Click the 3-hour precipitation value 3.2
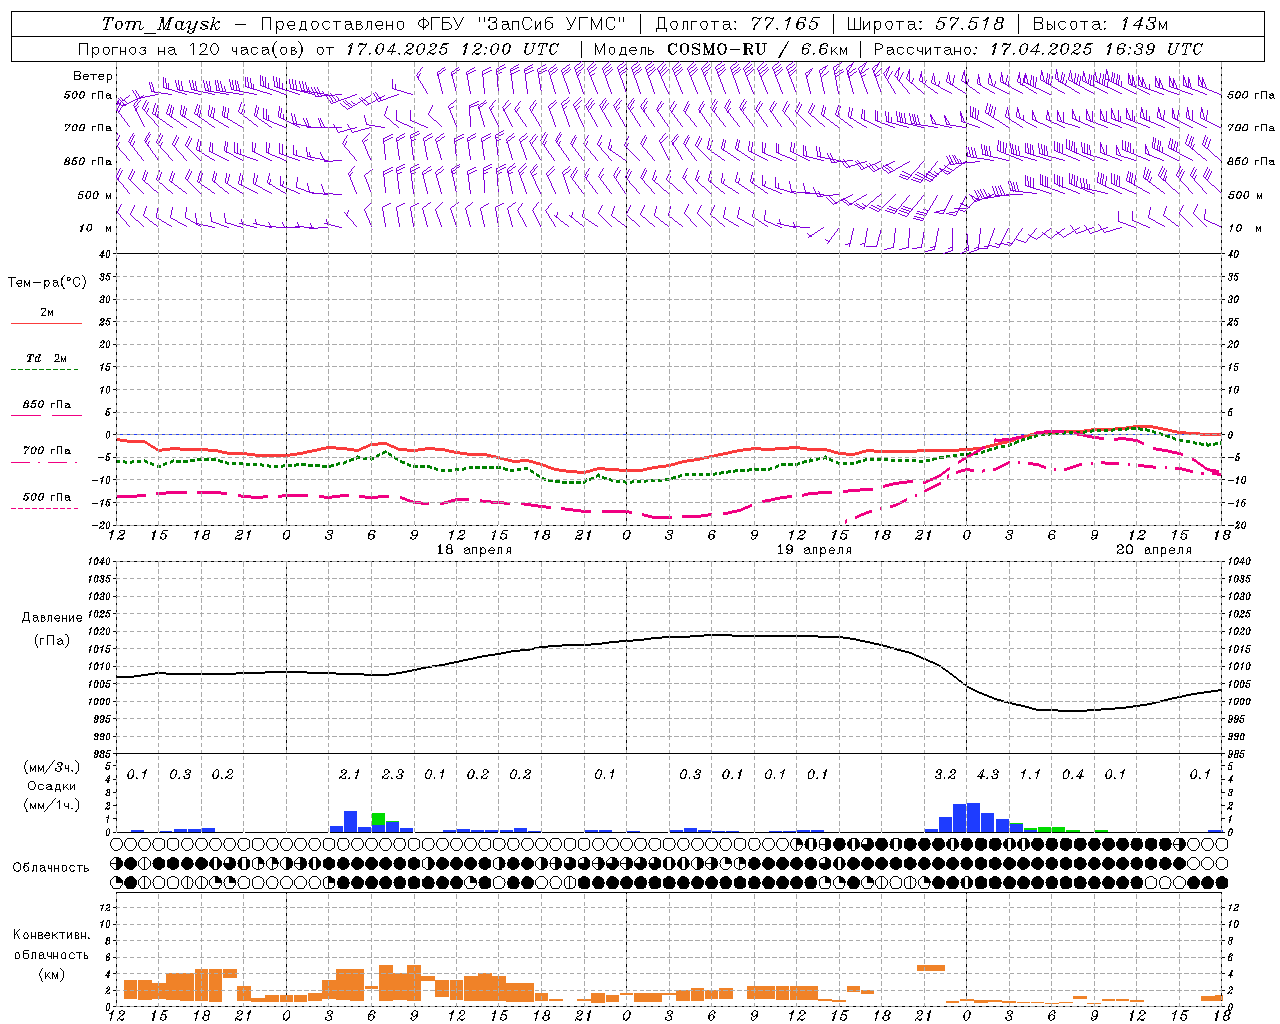1280x1024 pixels. (945, 774)
